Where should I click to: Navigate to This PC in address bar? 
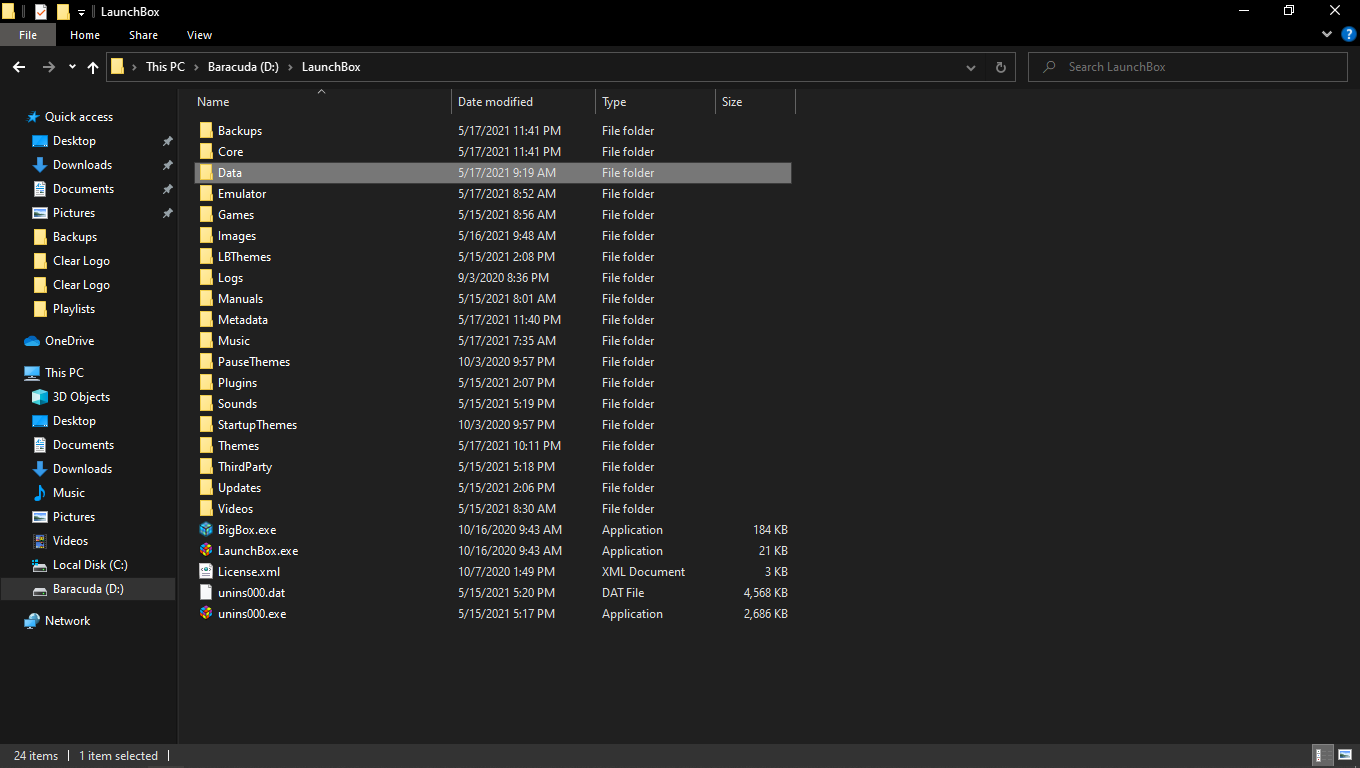pos(165,67)
